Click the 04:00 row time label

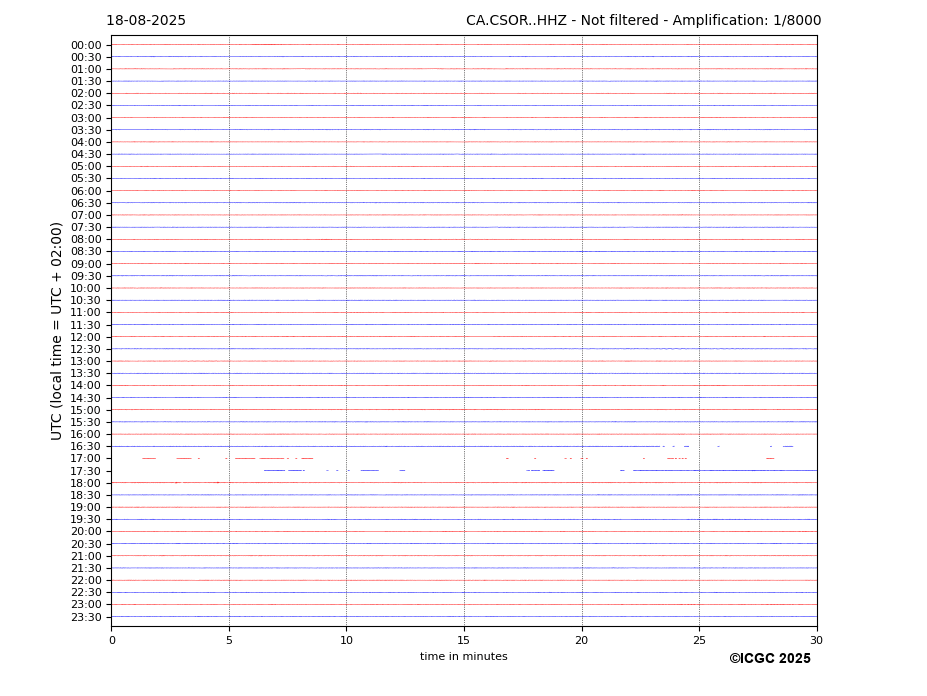pyautogui.click(x=86, y=143)
